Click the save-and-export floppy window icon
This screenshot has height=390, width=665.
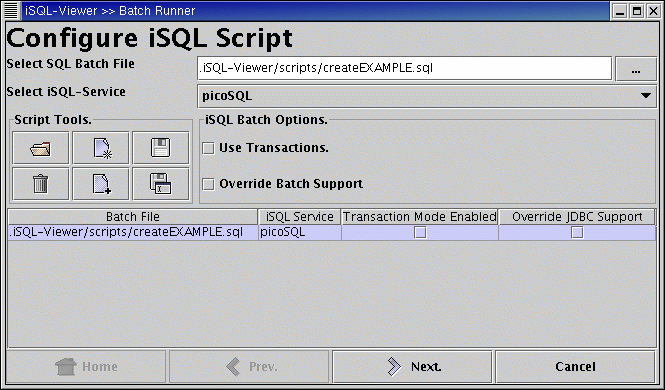pyautogui.click(x=161, y=184)
